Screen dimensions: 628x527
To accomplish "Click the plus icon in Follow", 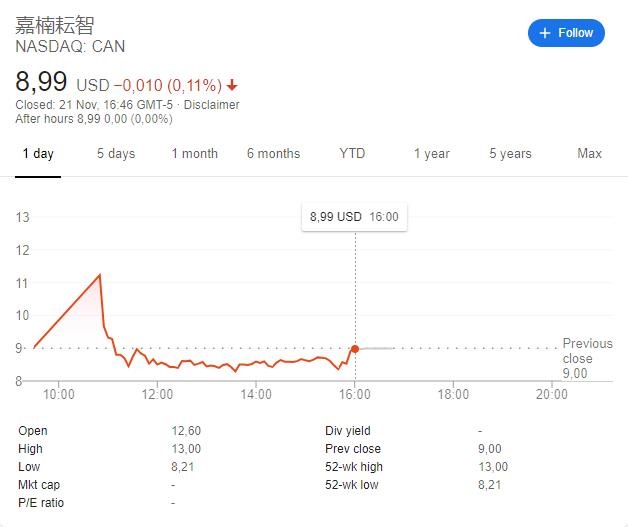I will (x=545, y=33).
